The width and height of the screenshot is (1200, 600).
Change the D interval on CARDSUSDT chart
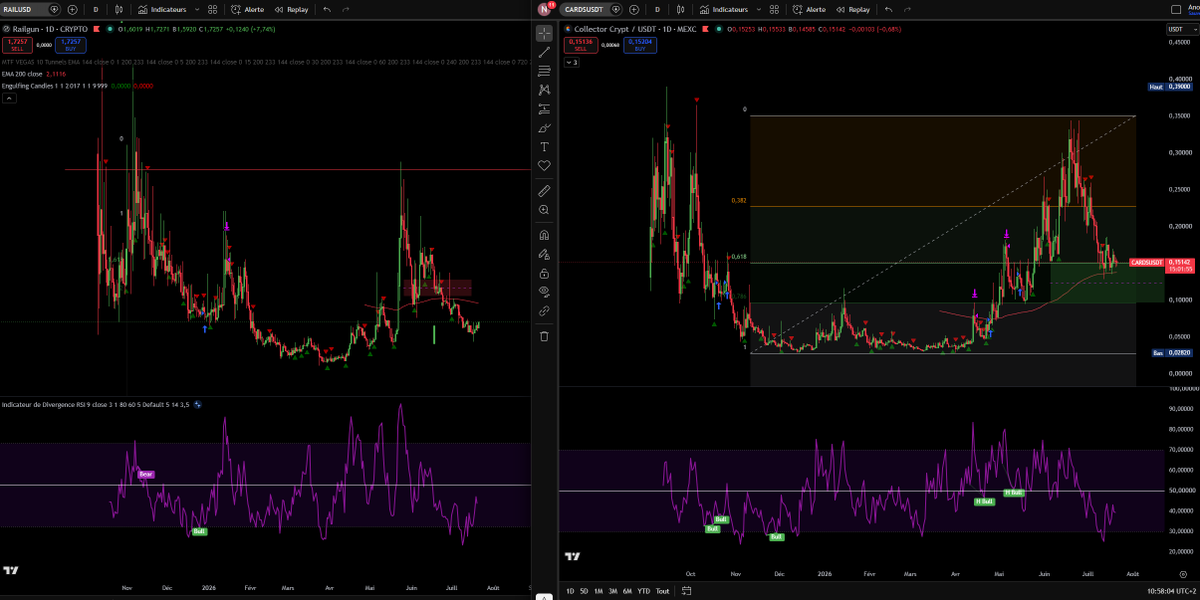point(658,9)
